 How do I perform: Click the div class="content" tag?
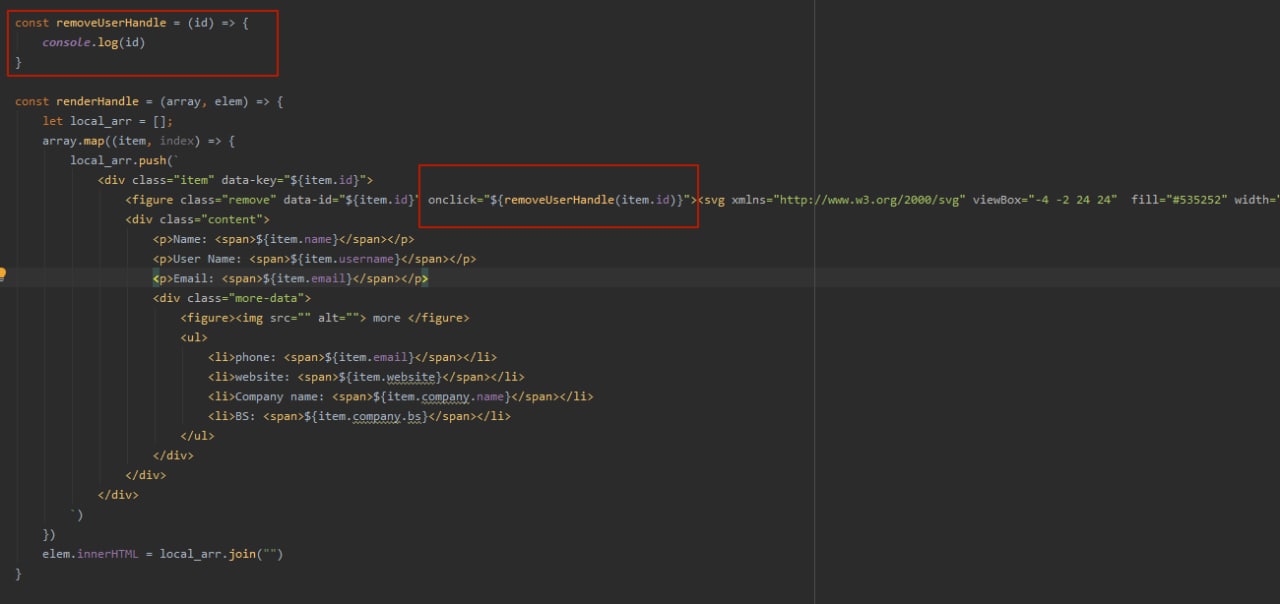[x=198, y=219]
